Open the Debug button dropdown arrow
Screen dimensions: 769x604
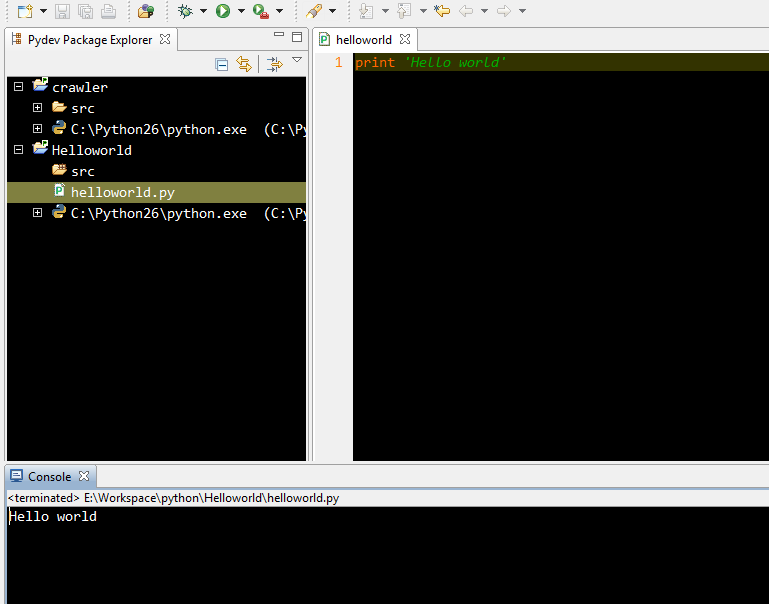click(x=203, y=11)
